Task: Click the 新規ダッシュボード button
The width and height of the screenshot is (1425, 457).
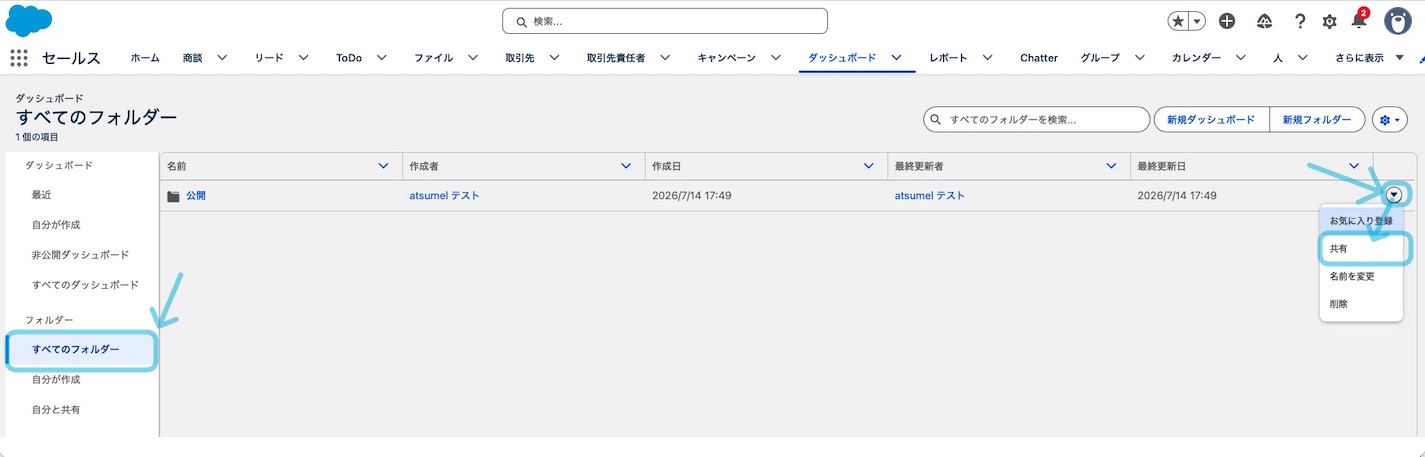Action: pyautogui.click(x=1211, y=119)
